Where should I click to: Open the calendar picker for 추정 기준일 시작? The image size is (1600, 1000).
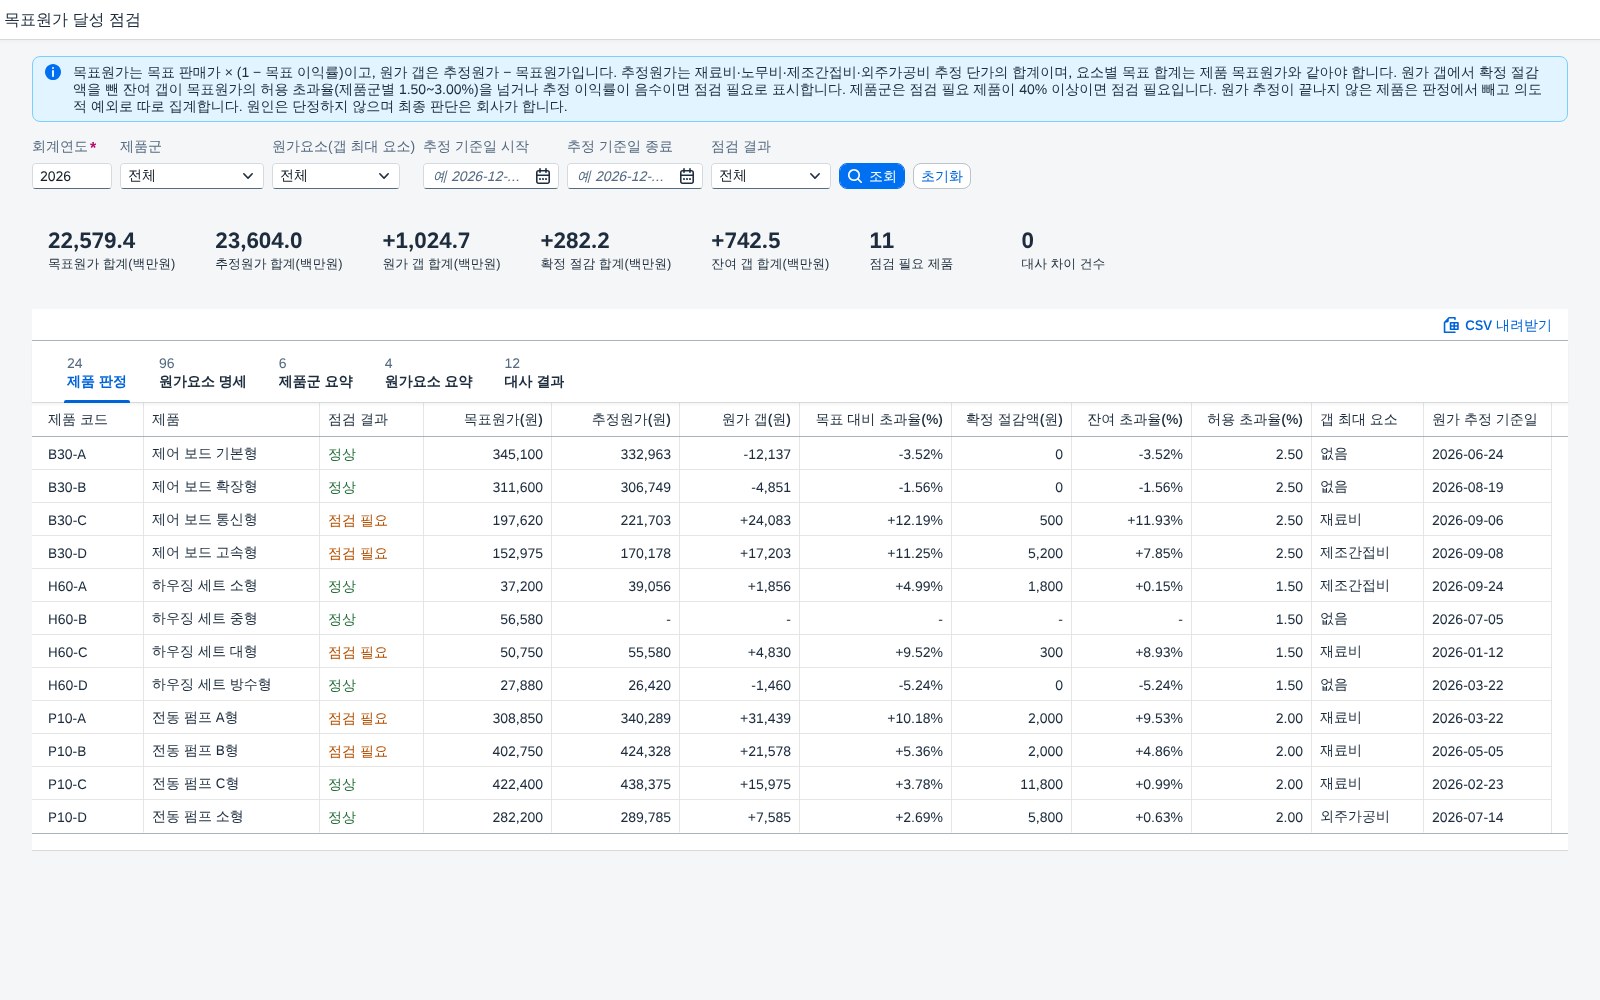click(x=543, y=176)
